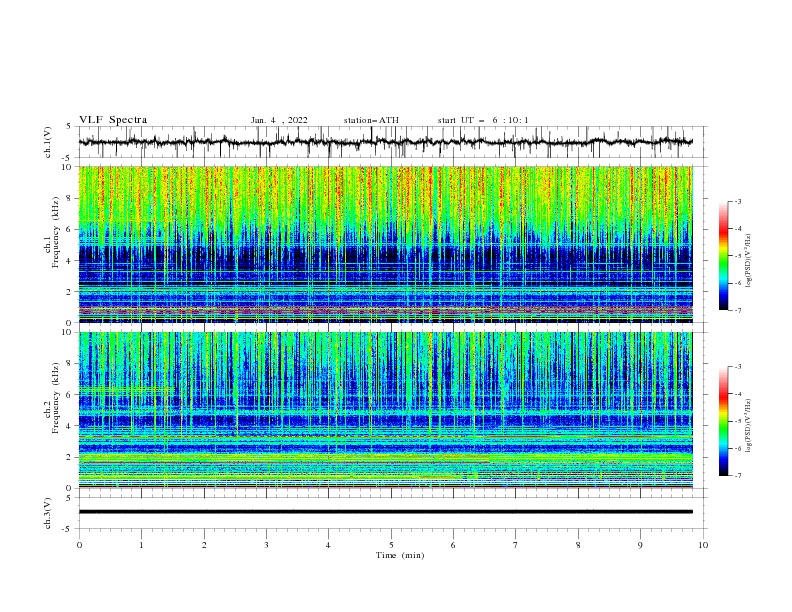Click the "-3" label on ch.1 colorbar
Viewport: 792px width, 612px height.
(x=737, y=202)
